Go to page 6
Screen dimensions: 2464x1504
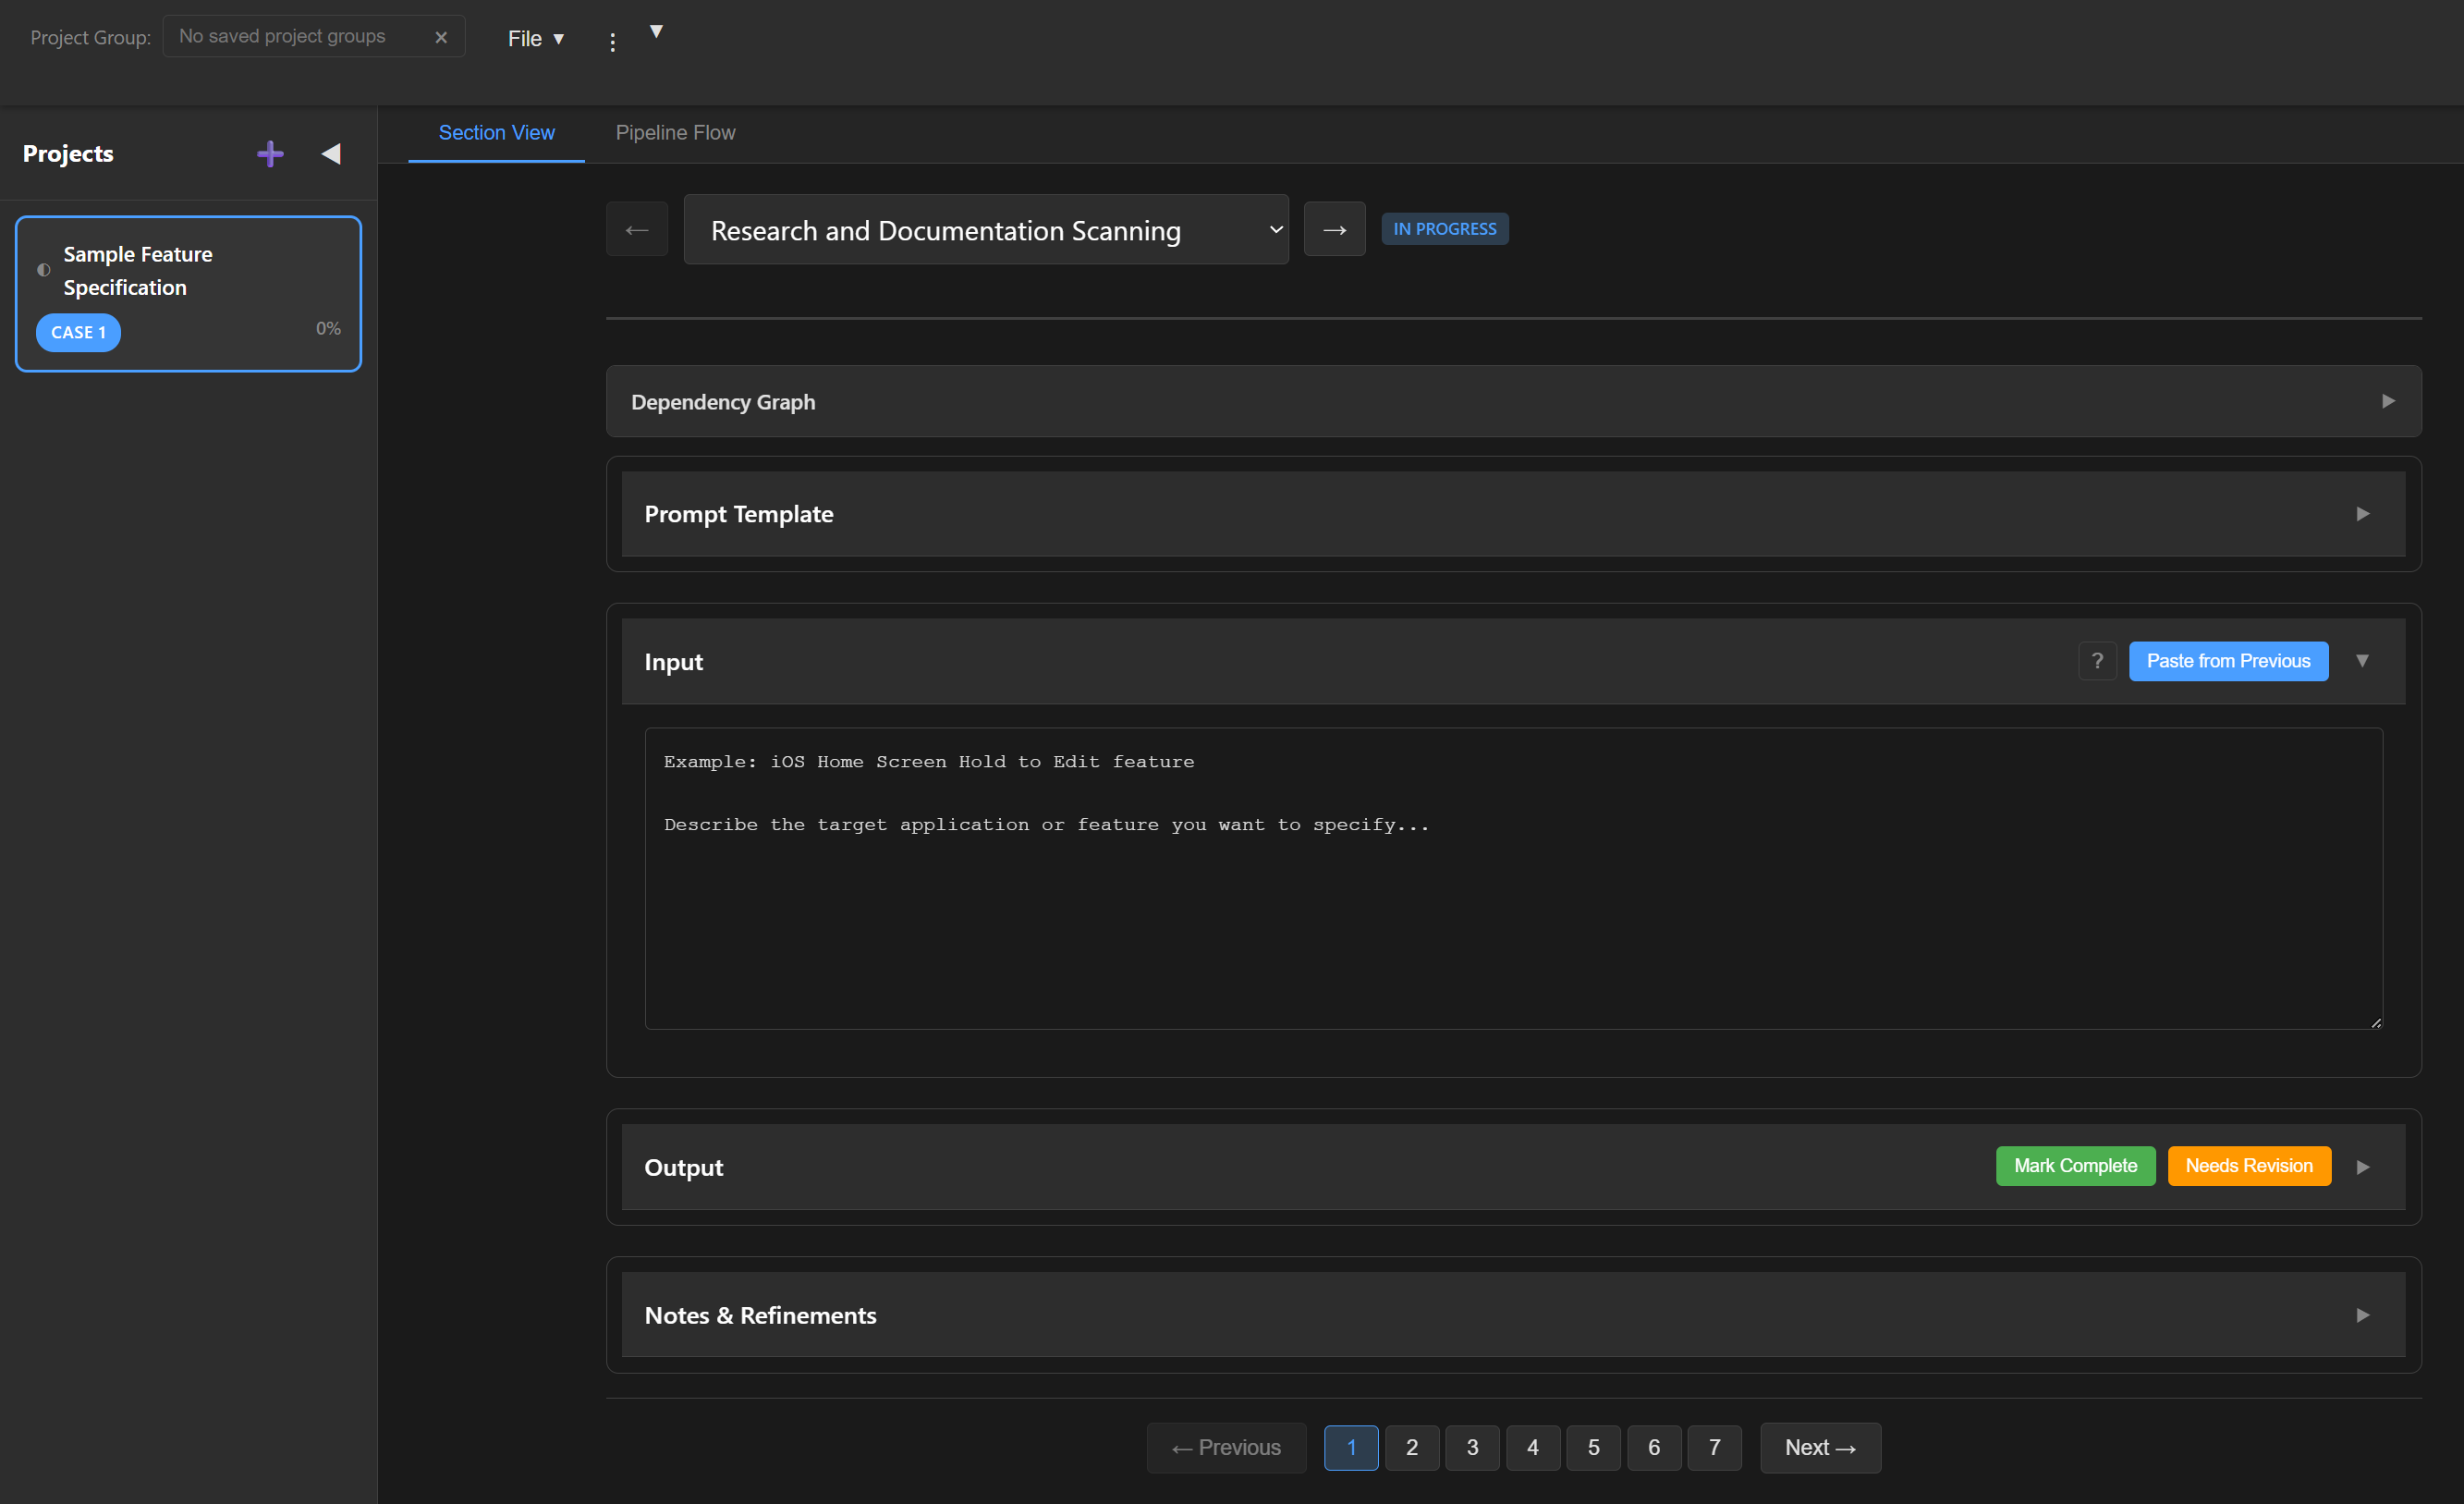coord(1654,1448)
